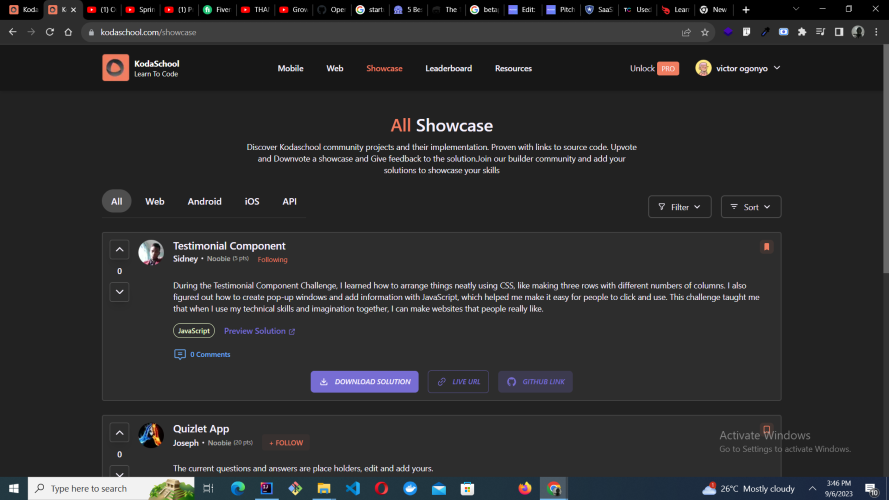Open Task View on the taskbar

(x=208, y=488)
